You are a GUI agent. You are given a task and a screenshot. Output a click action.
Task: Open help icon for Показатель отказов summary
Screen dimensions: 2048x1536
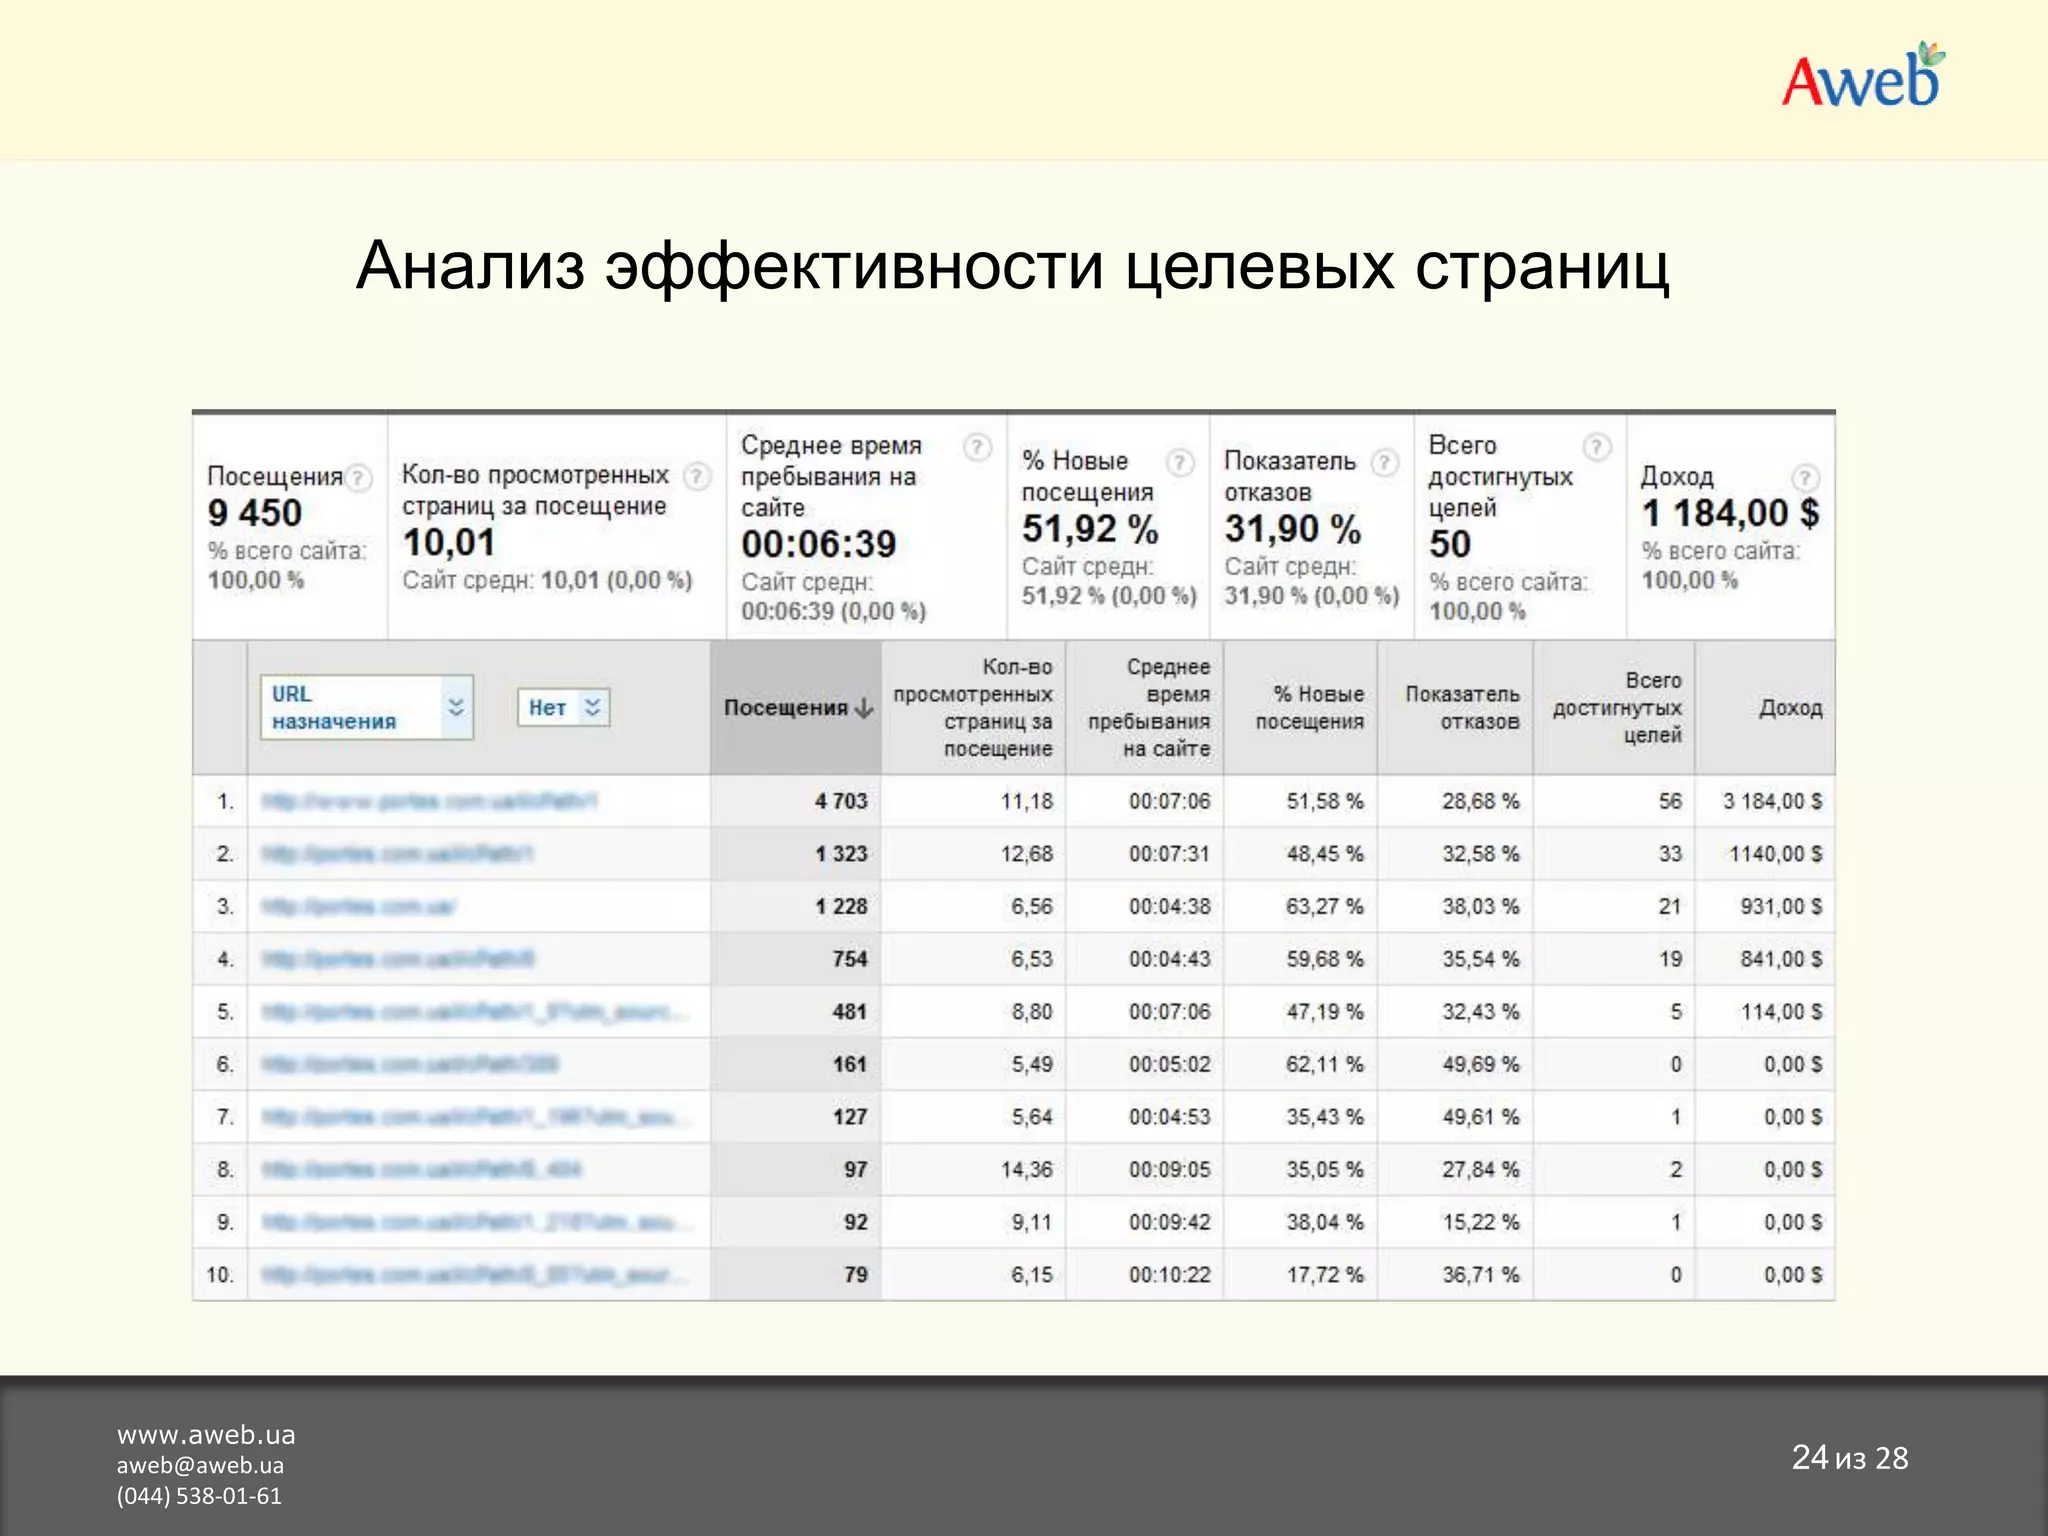[x=1385, y=462]
